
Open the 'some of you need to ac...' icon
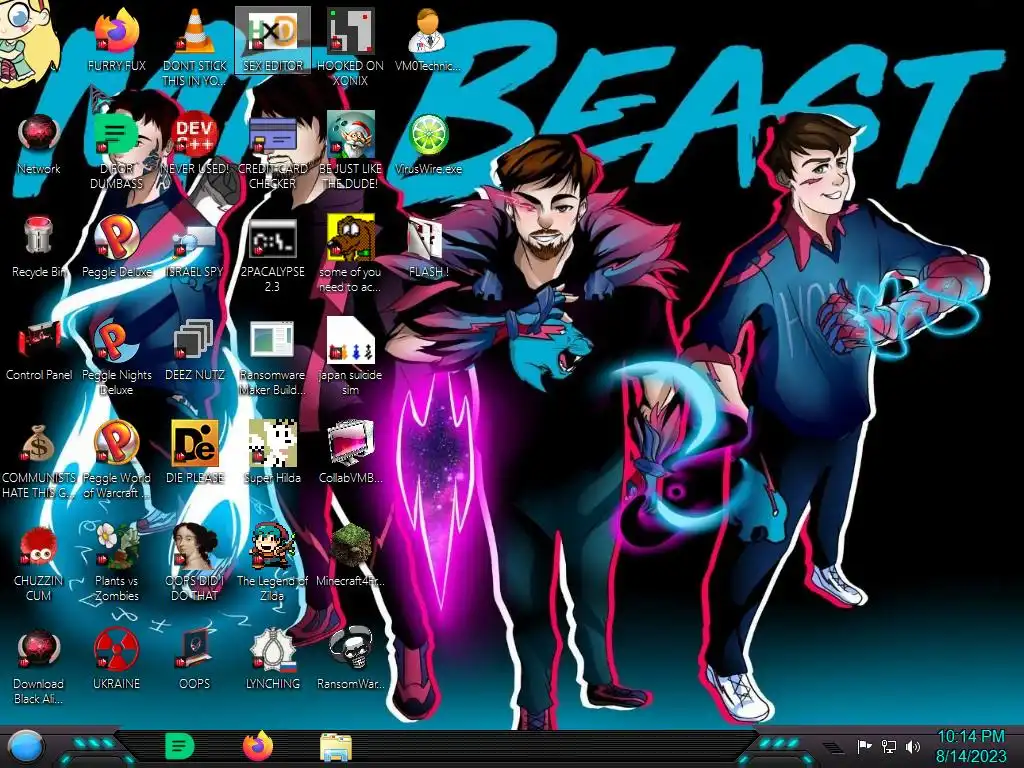pos(351,236)
